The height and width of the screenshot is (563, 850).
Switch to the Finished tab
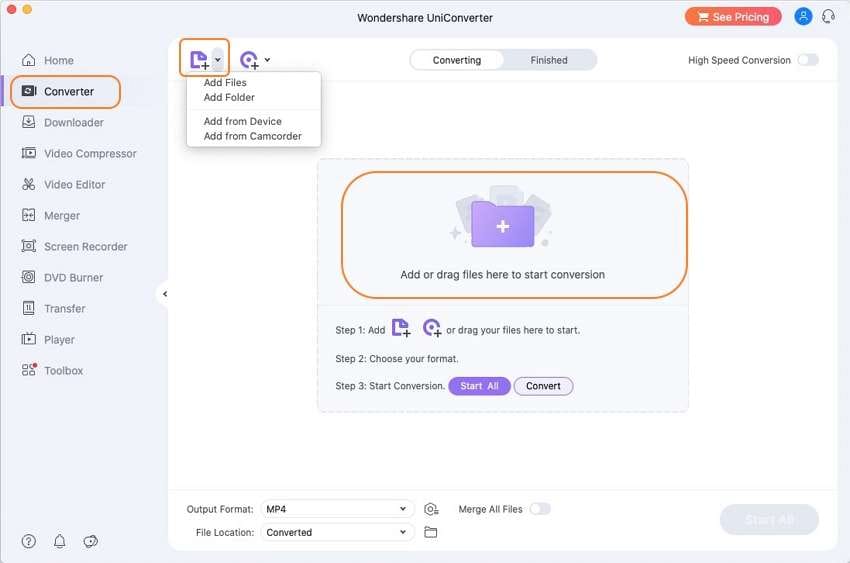(549, 60)
